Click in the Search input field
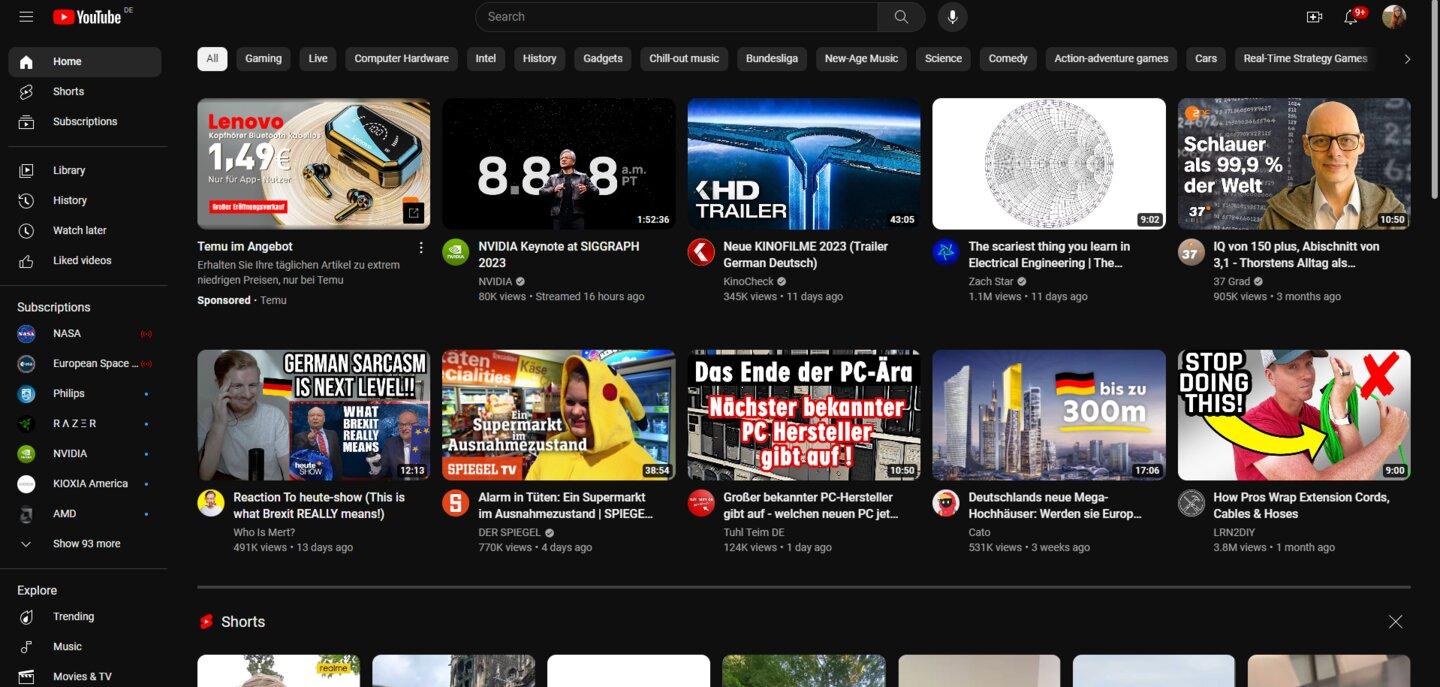Screen dimensions: 1440x687 point(677,17)
